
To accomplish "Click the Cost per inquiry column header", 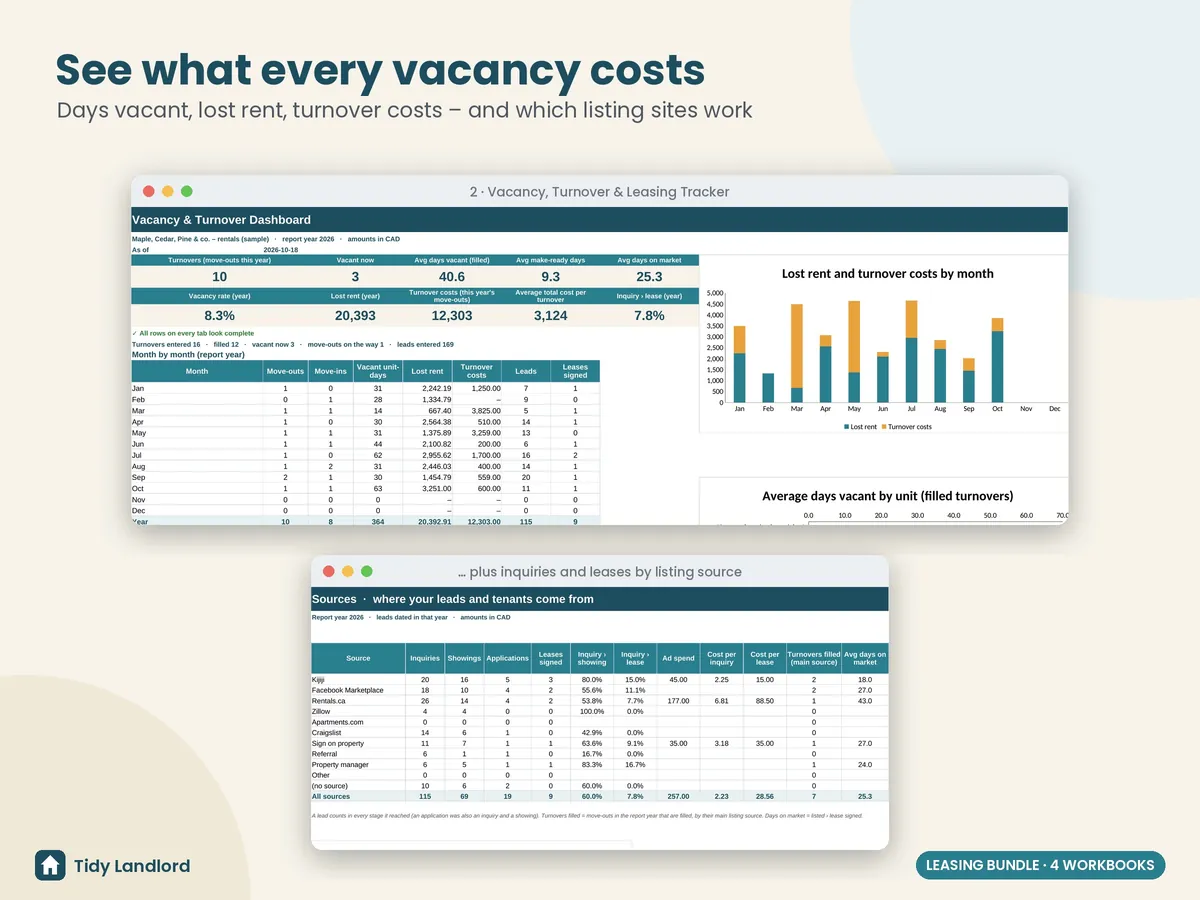I will coord(721,658).
